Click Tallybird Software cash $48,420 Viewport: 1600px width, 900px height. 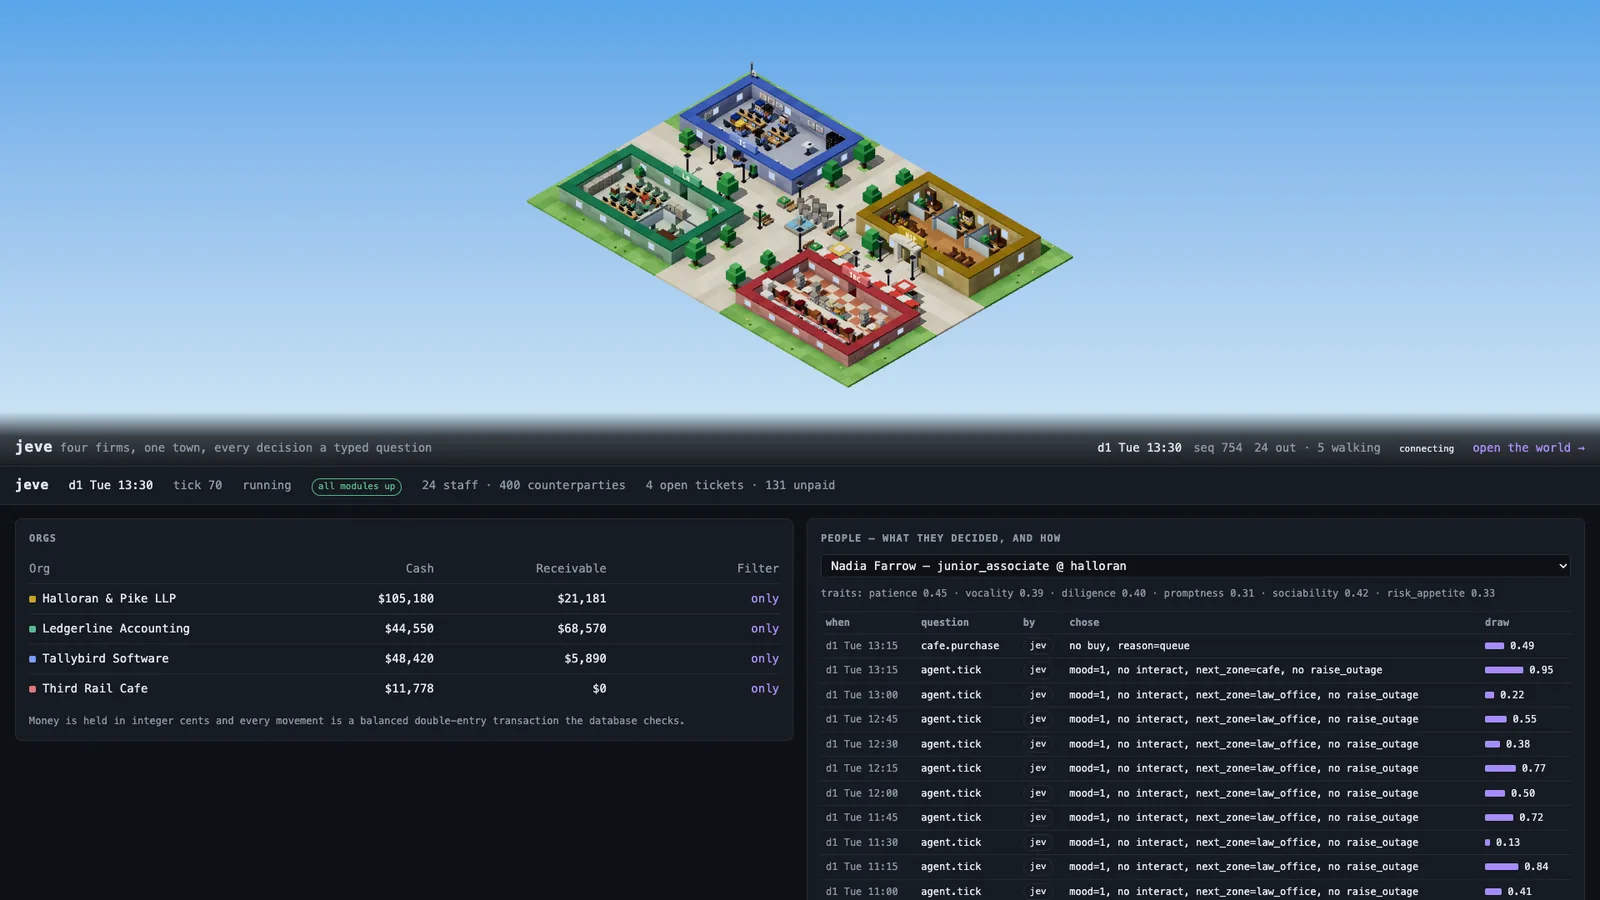tap(409, 659)
